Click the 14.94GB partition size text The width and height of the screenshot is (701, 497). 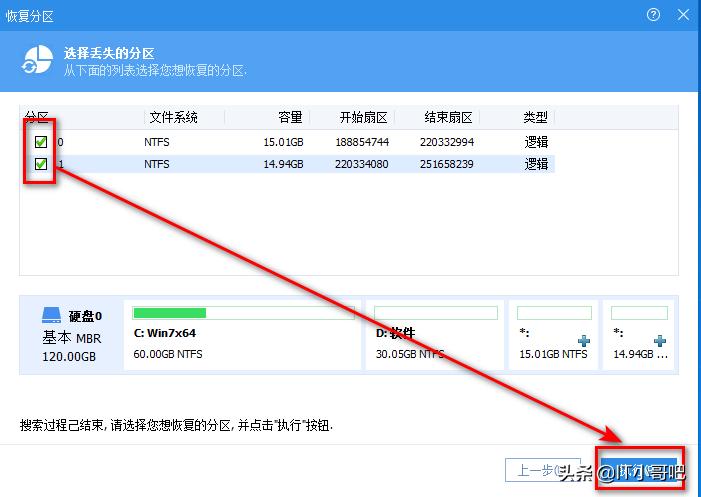[641, 354]
